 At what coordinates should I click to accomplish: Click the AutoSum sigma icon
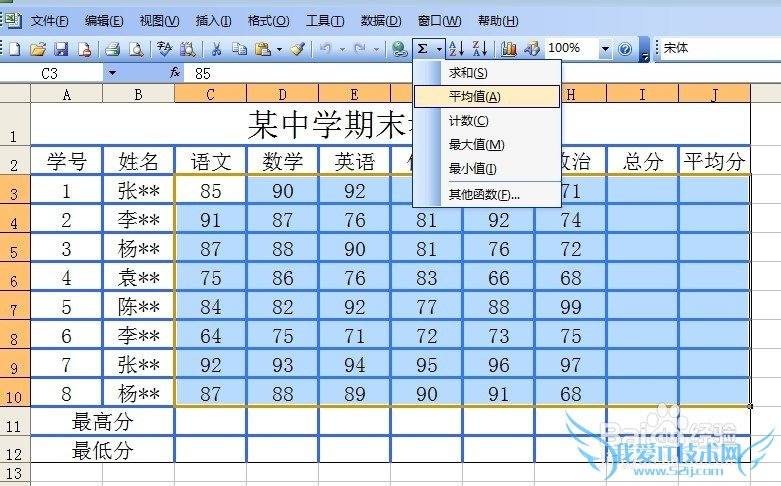click(x=423, y=49)
